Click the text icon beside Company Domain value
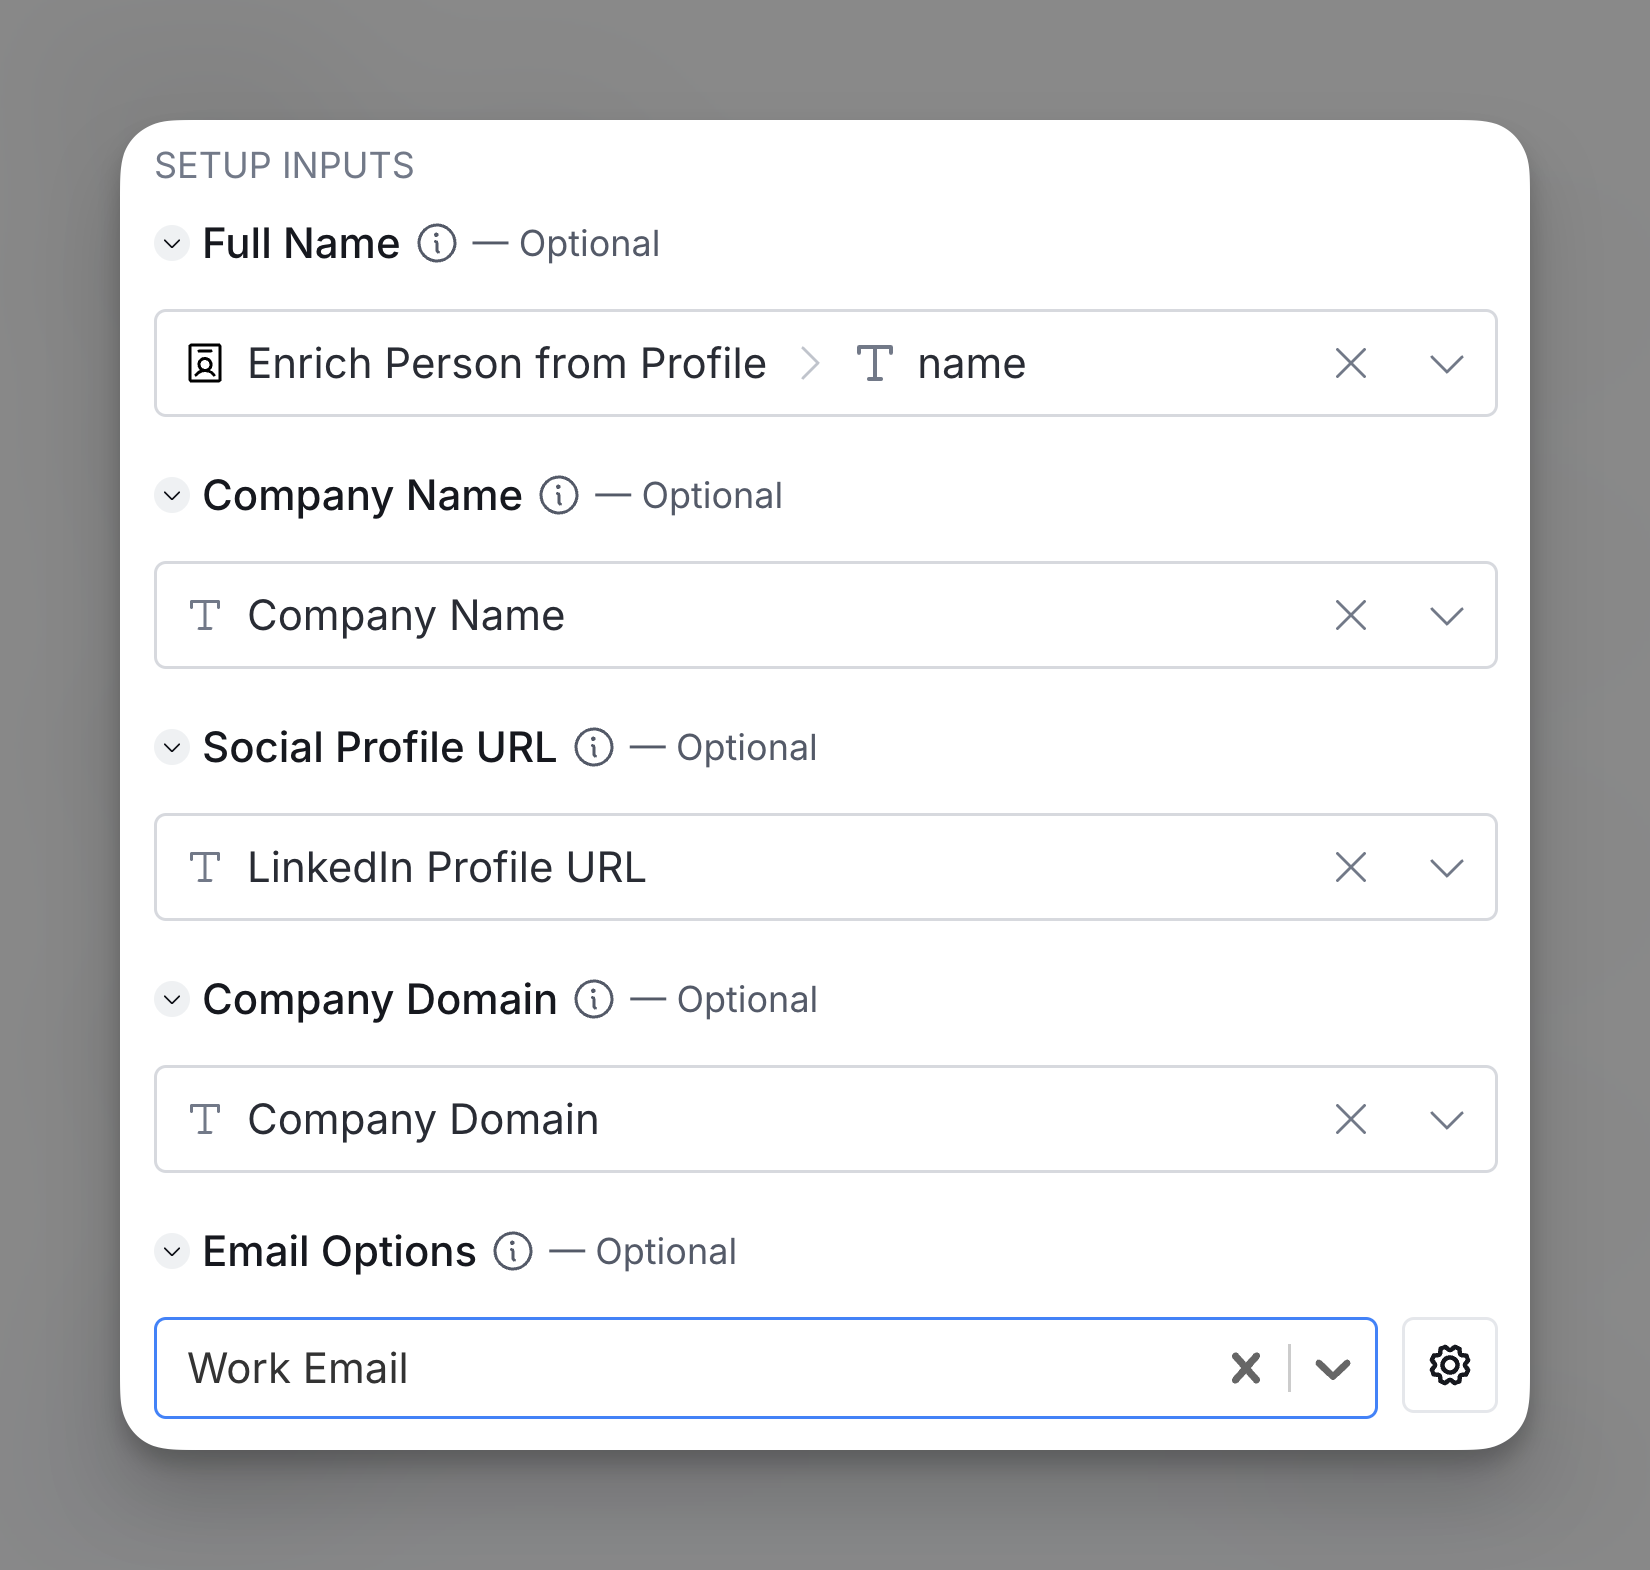 point(205,1119)
